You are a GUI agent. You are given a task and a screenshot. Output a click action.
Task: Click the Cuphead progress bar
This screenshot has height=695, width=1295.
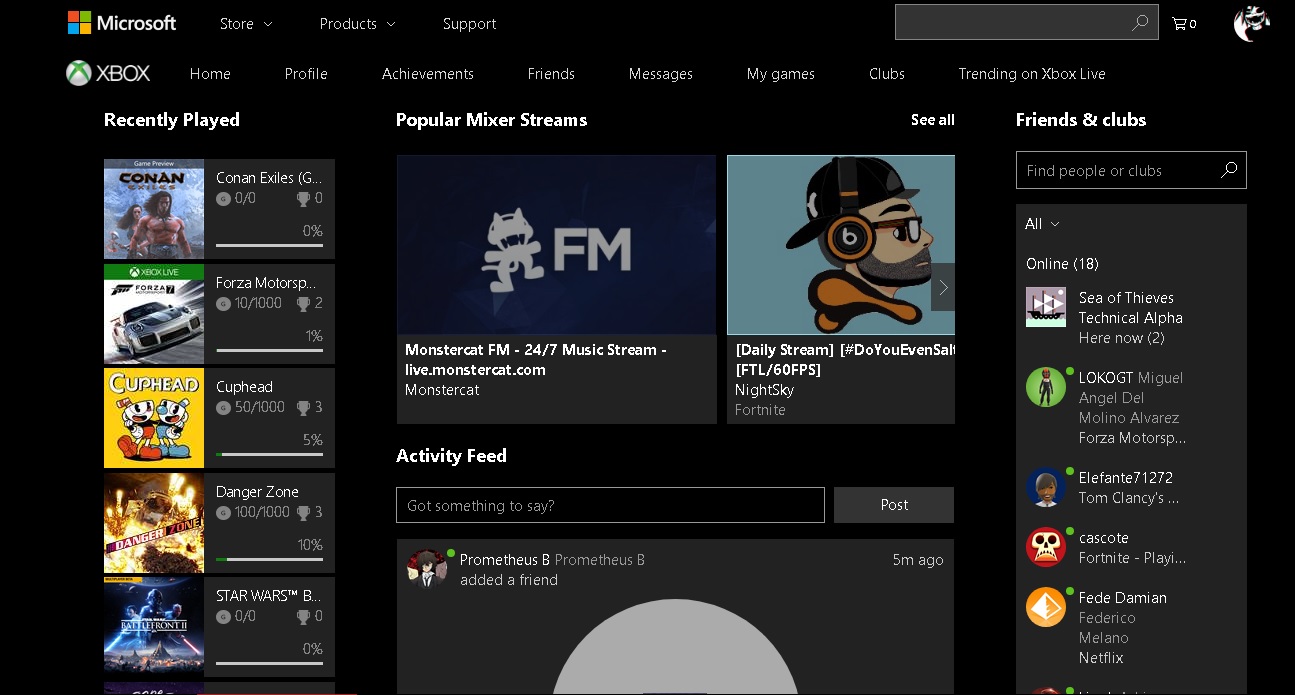click(x=269, y=454)
